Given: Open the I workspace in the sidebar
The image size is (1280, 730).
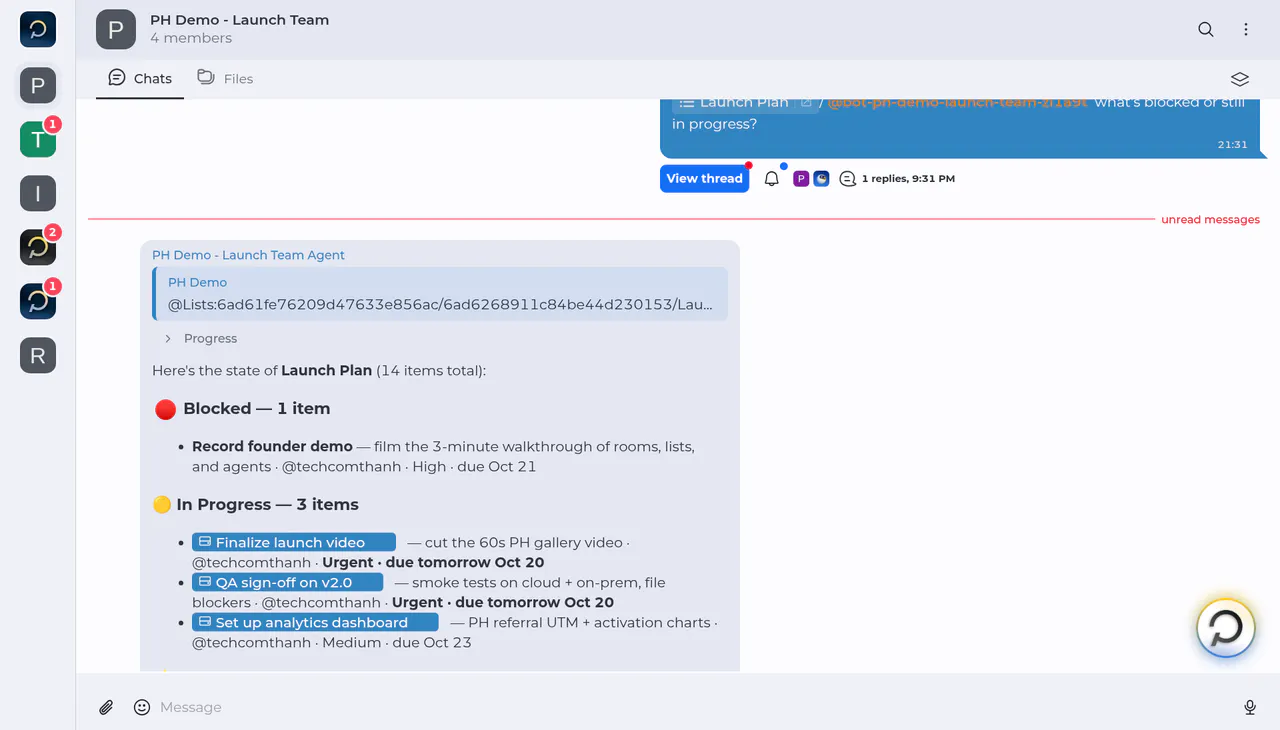Looking at the screenshot, I should coord(38,194).
